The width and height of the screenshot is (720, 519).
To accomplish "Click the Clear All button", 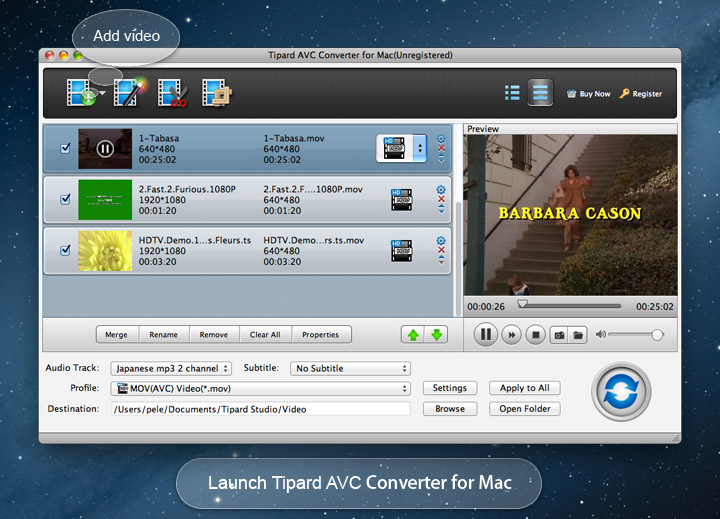I will [265, 334].
